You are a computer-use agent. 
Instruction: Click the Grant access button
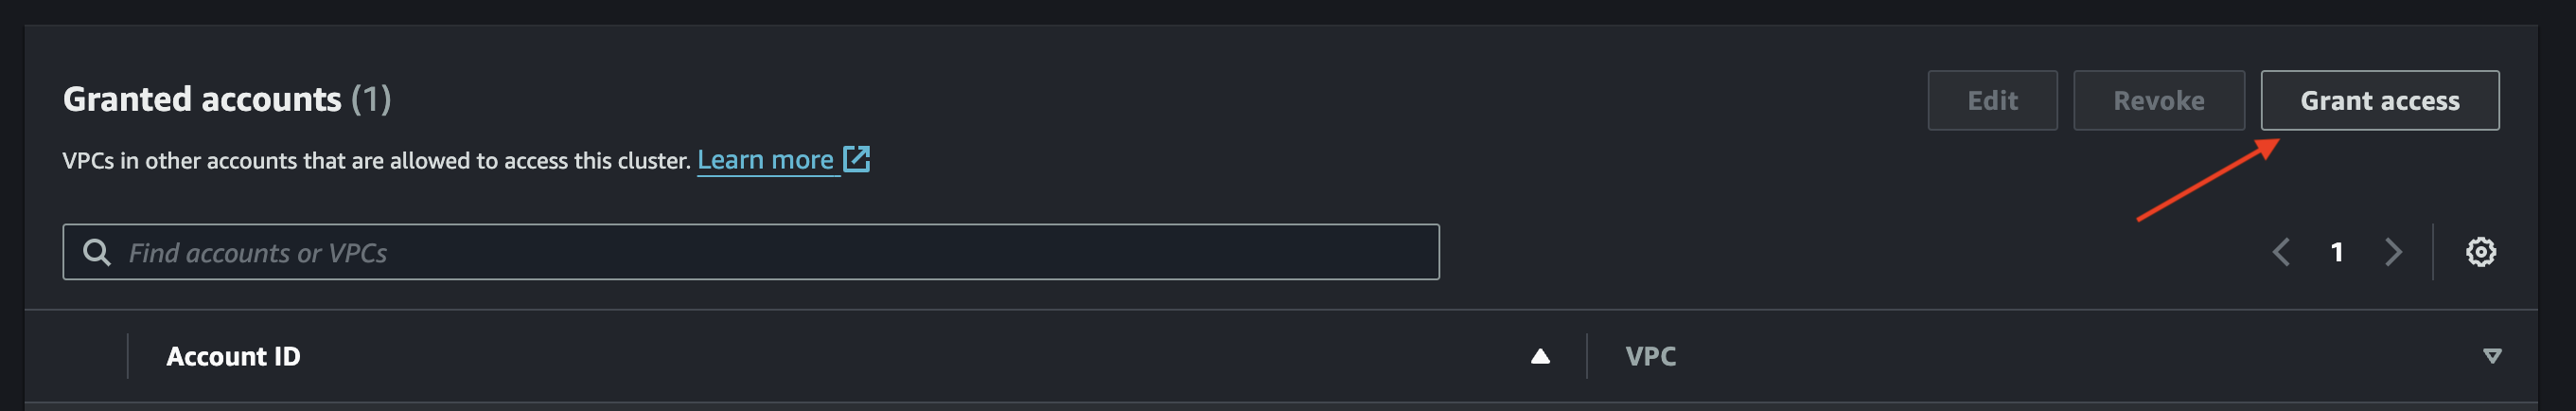[x=2379, y=100]
